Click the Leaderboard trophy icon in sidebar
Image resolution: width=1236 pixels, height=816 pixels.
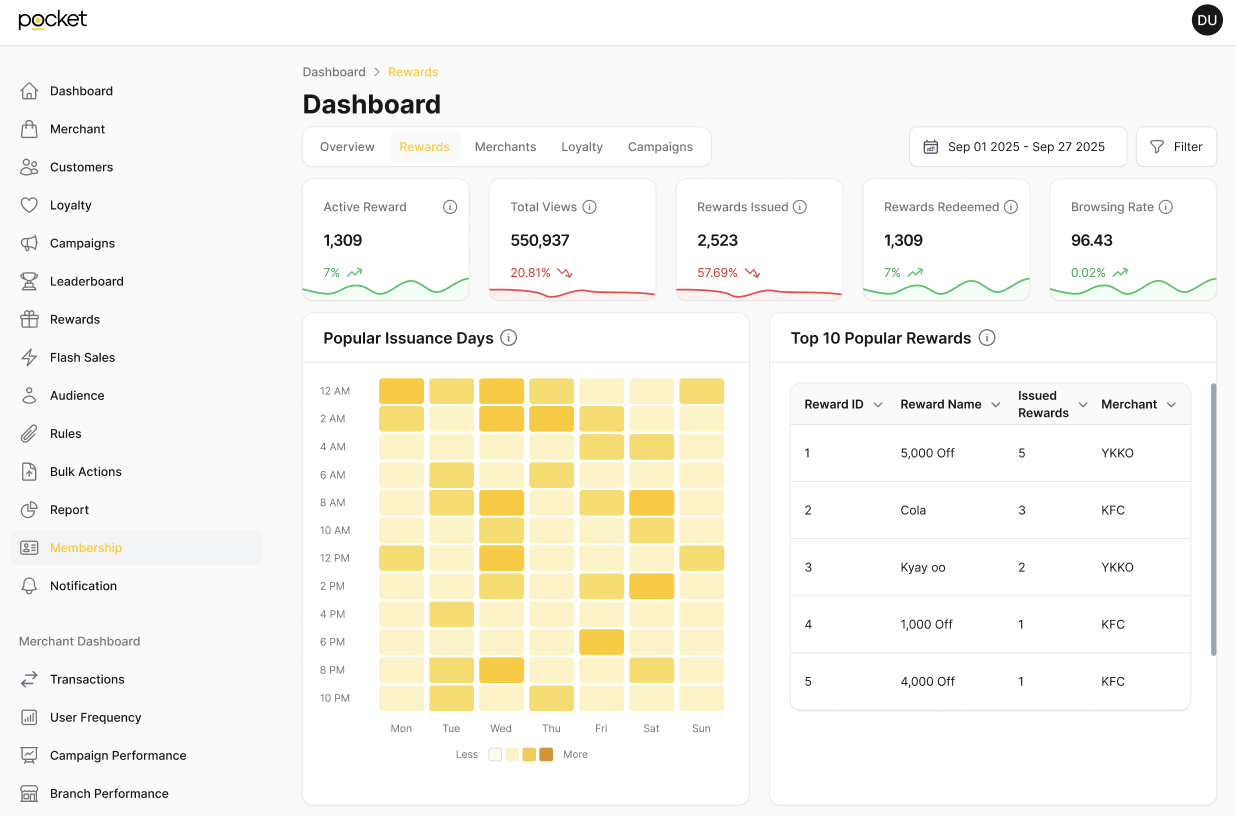tap(30, 282)
